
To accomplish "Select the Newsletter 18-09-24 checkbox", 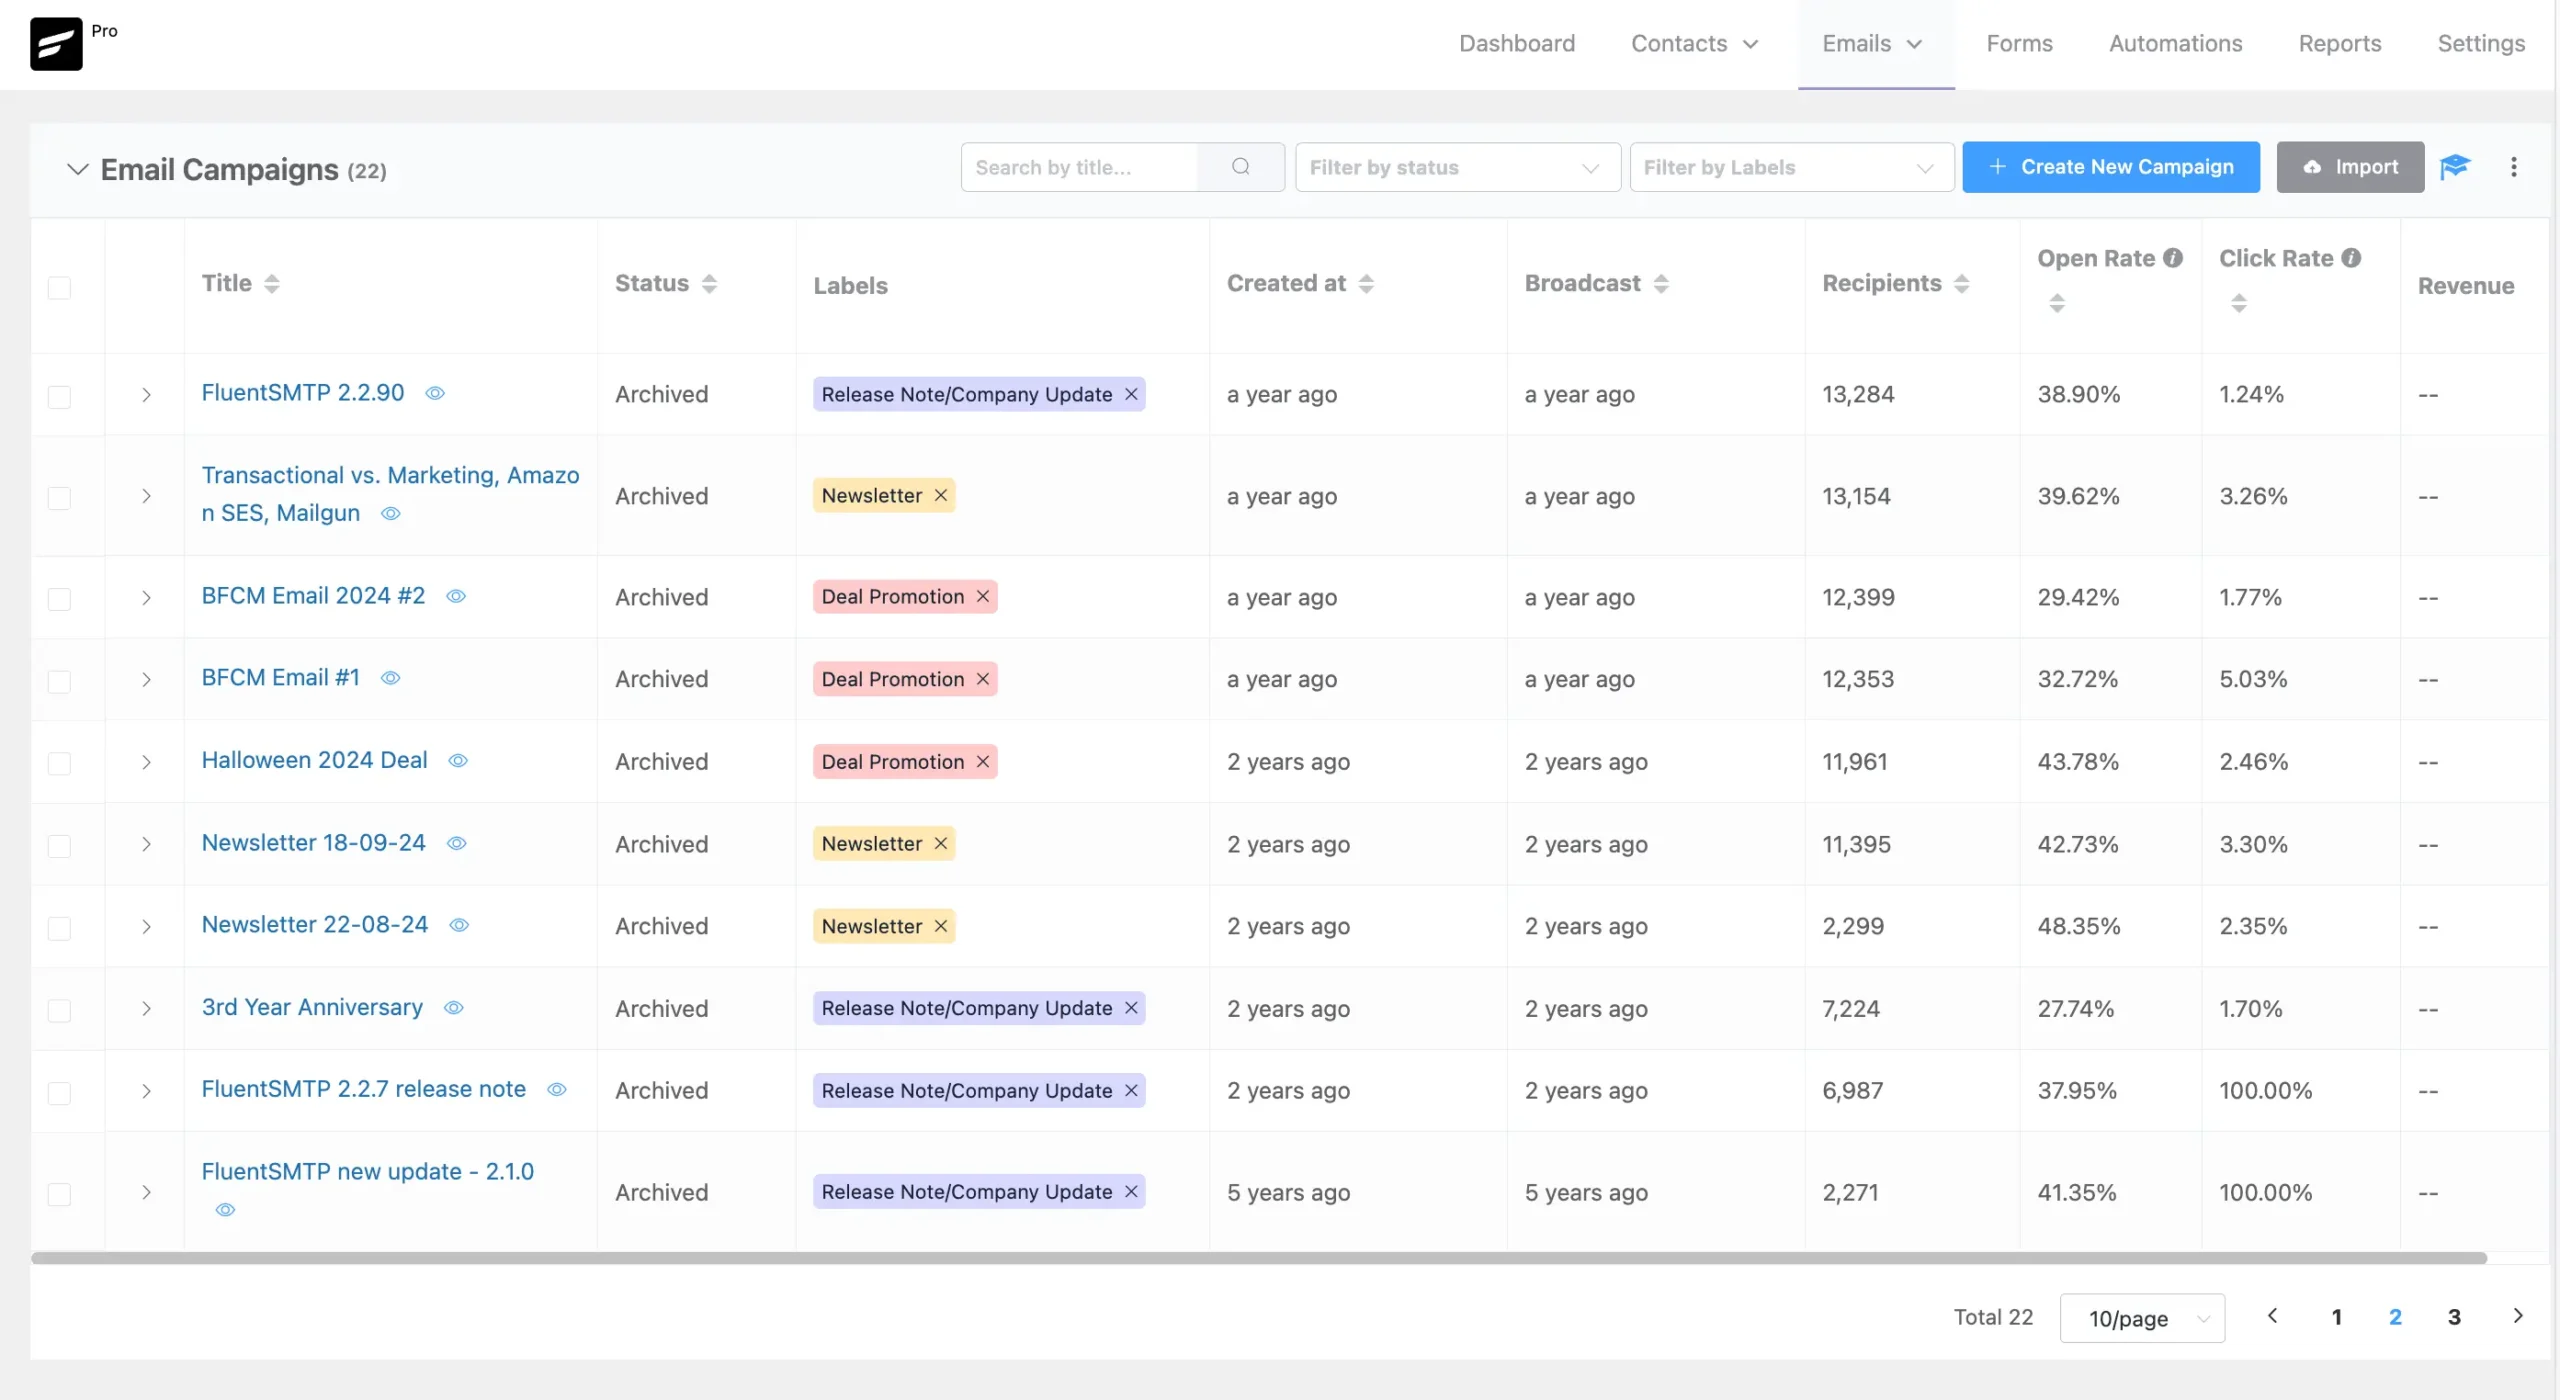I will click(x=60, y=846).
